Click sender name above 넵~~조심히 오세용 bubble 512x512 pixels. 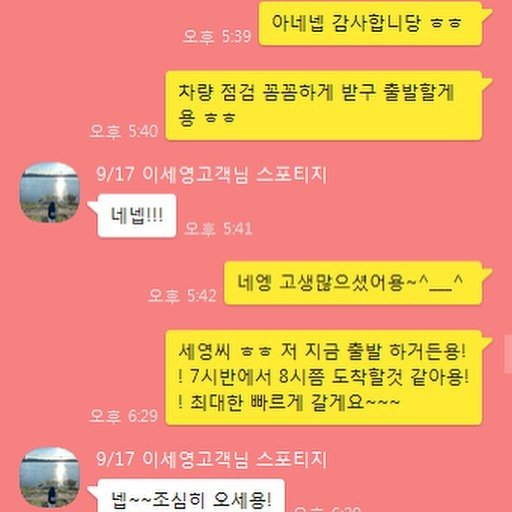[x=211, y=459]
